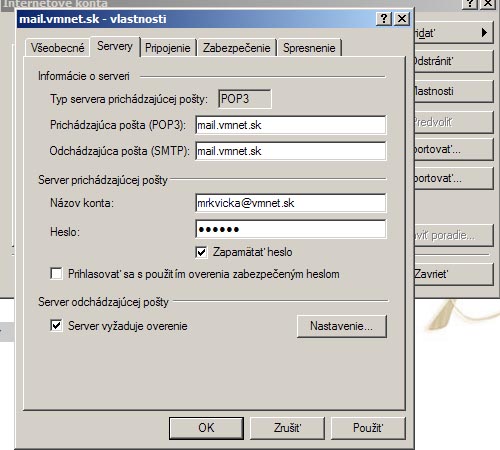Click the Prichádzajúca pošta (POP3) field
Image resolution: width=500 pixels, height=450 pixels.
[x=291, y=125]
